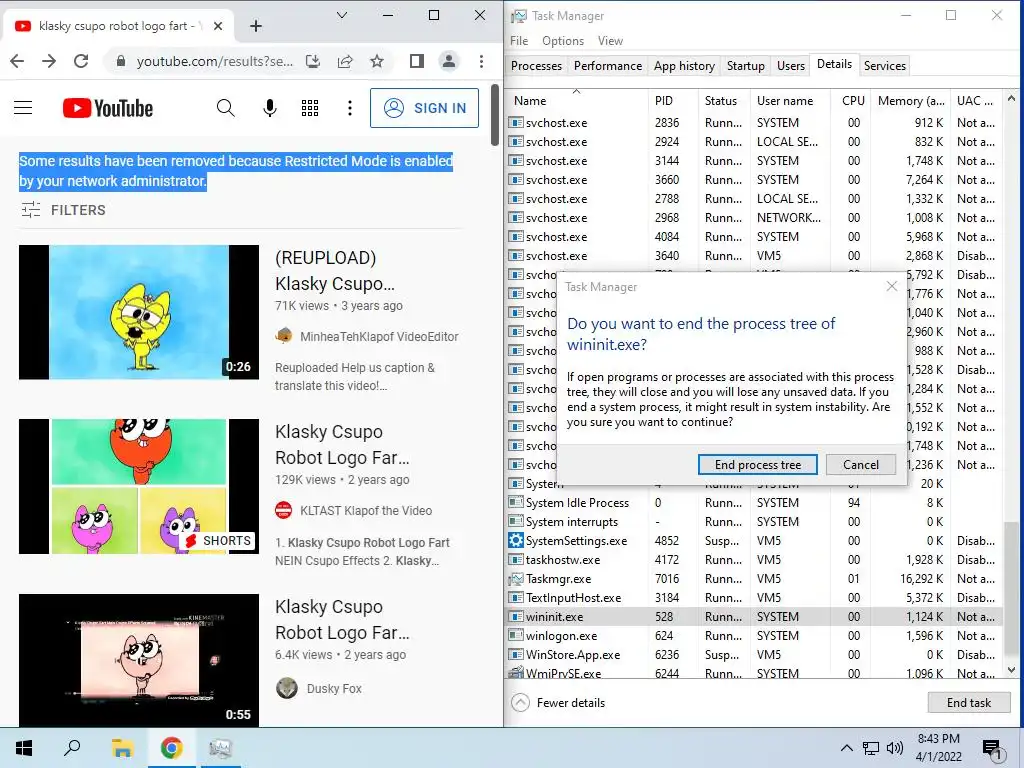The image size is (1024, 768).
Task: Open the search FILTERS option
Action: tap(63, 210)
